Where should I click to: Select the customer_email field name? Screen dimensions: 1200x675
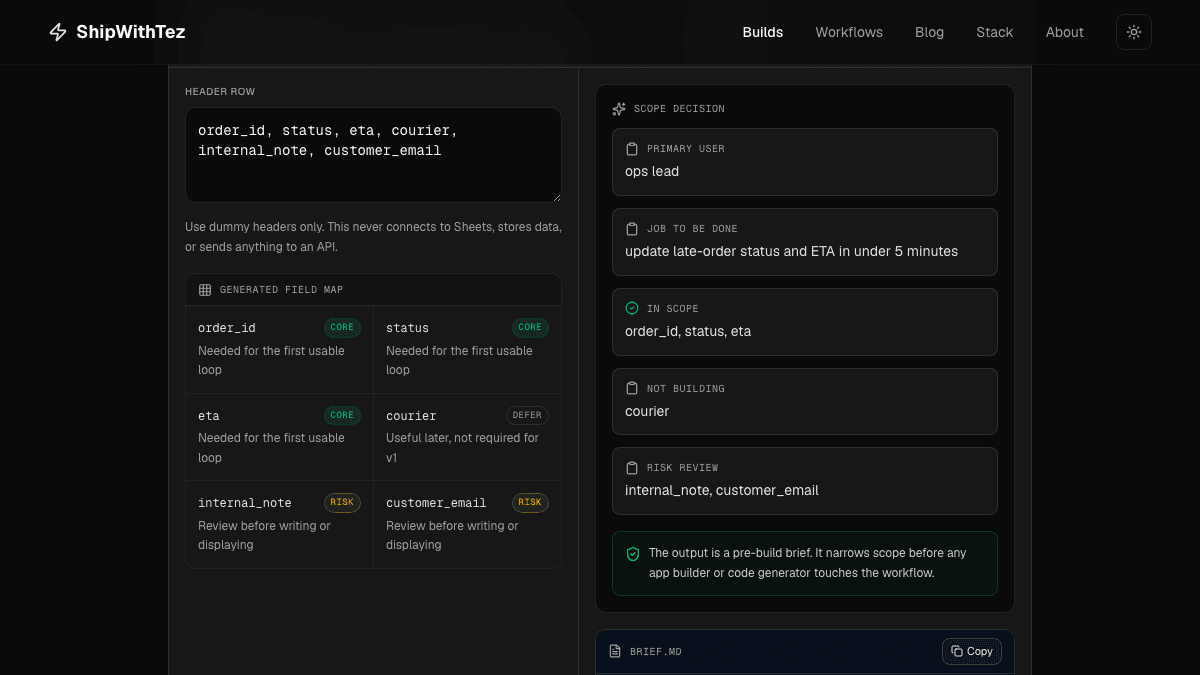tap(436, 503)
